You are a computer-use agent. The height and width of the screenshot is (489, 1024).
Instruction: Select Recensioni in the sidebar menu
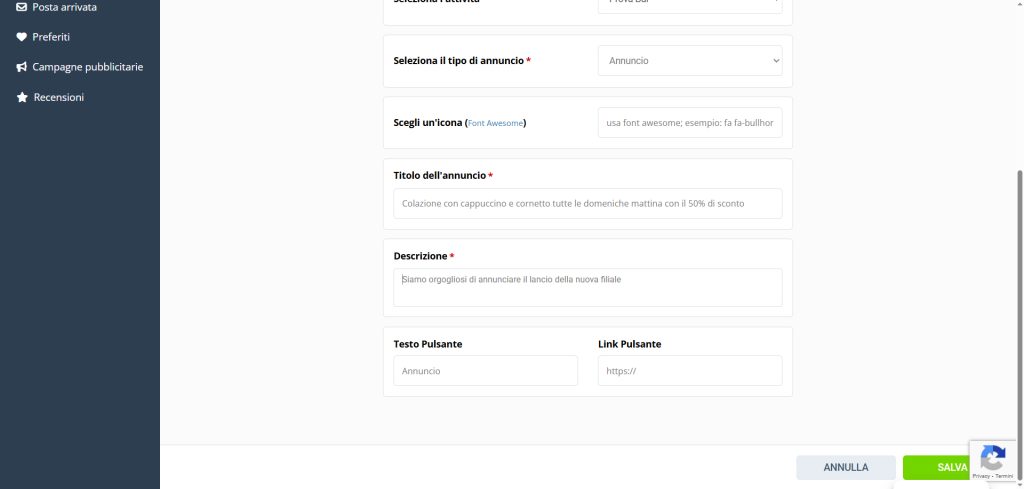click(x=58, y=98)
